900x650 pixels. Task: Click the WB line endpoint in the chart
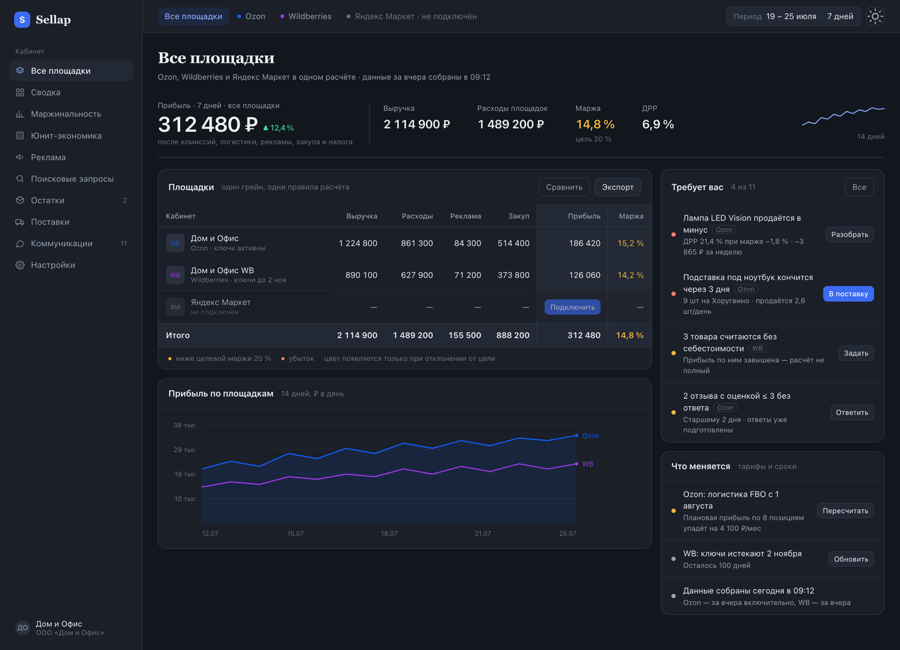point(577,464)
